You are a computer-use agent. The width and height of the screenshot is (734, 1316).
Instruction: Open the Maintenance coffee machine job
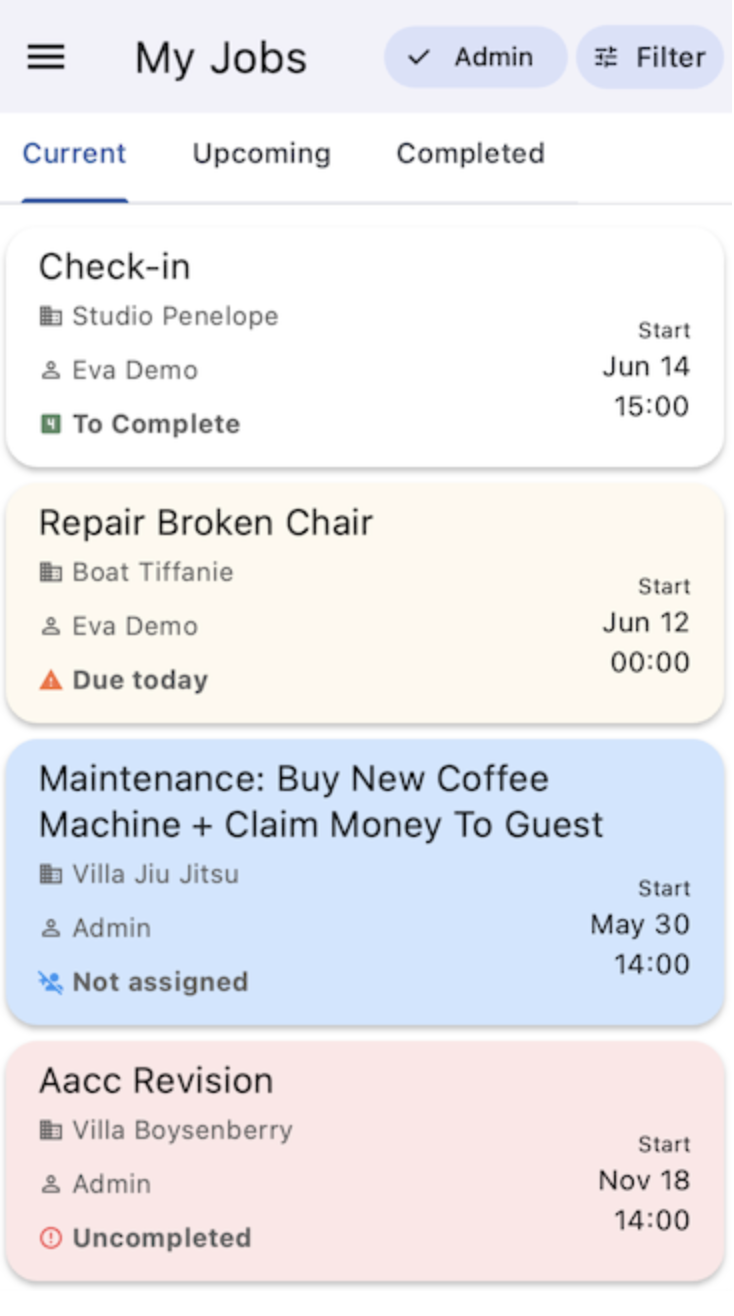364,802
